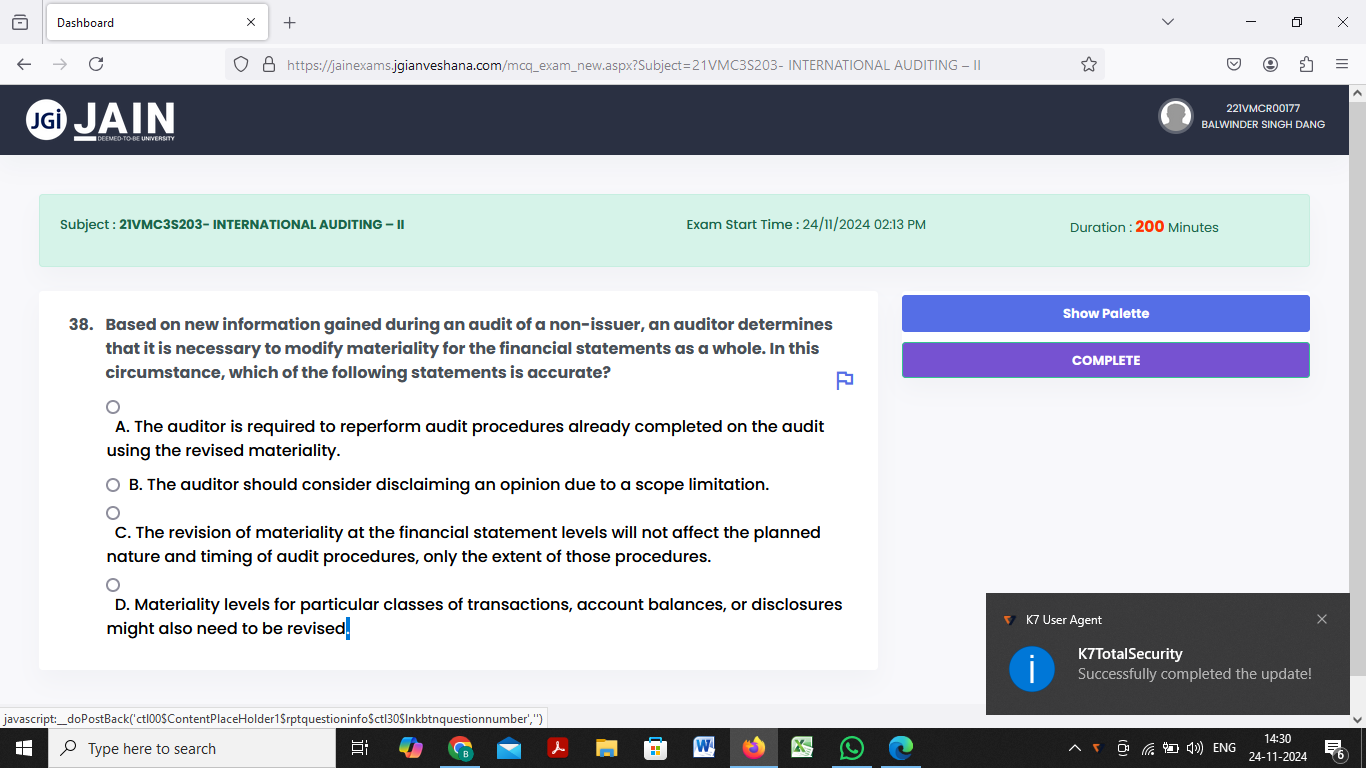Reload the current exam page
This screenshot has width=1366, height=768.
(x=96, y=64)
